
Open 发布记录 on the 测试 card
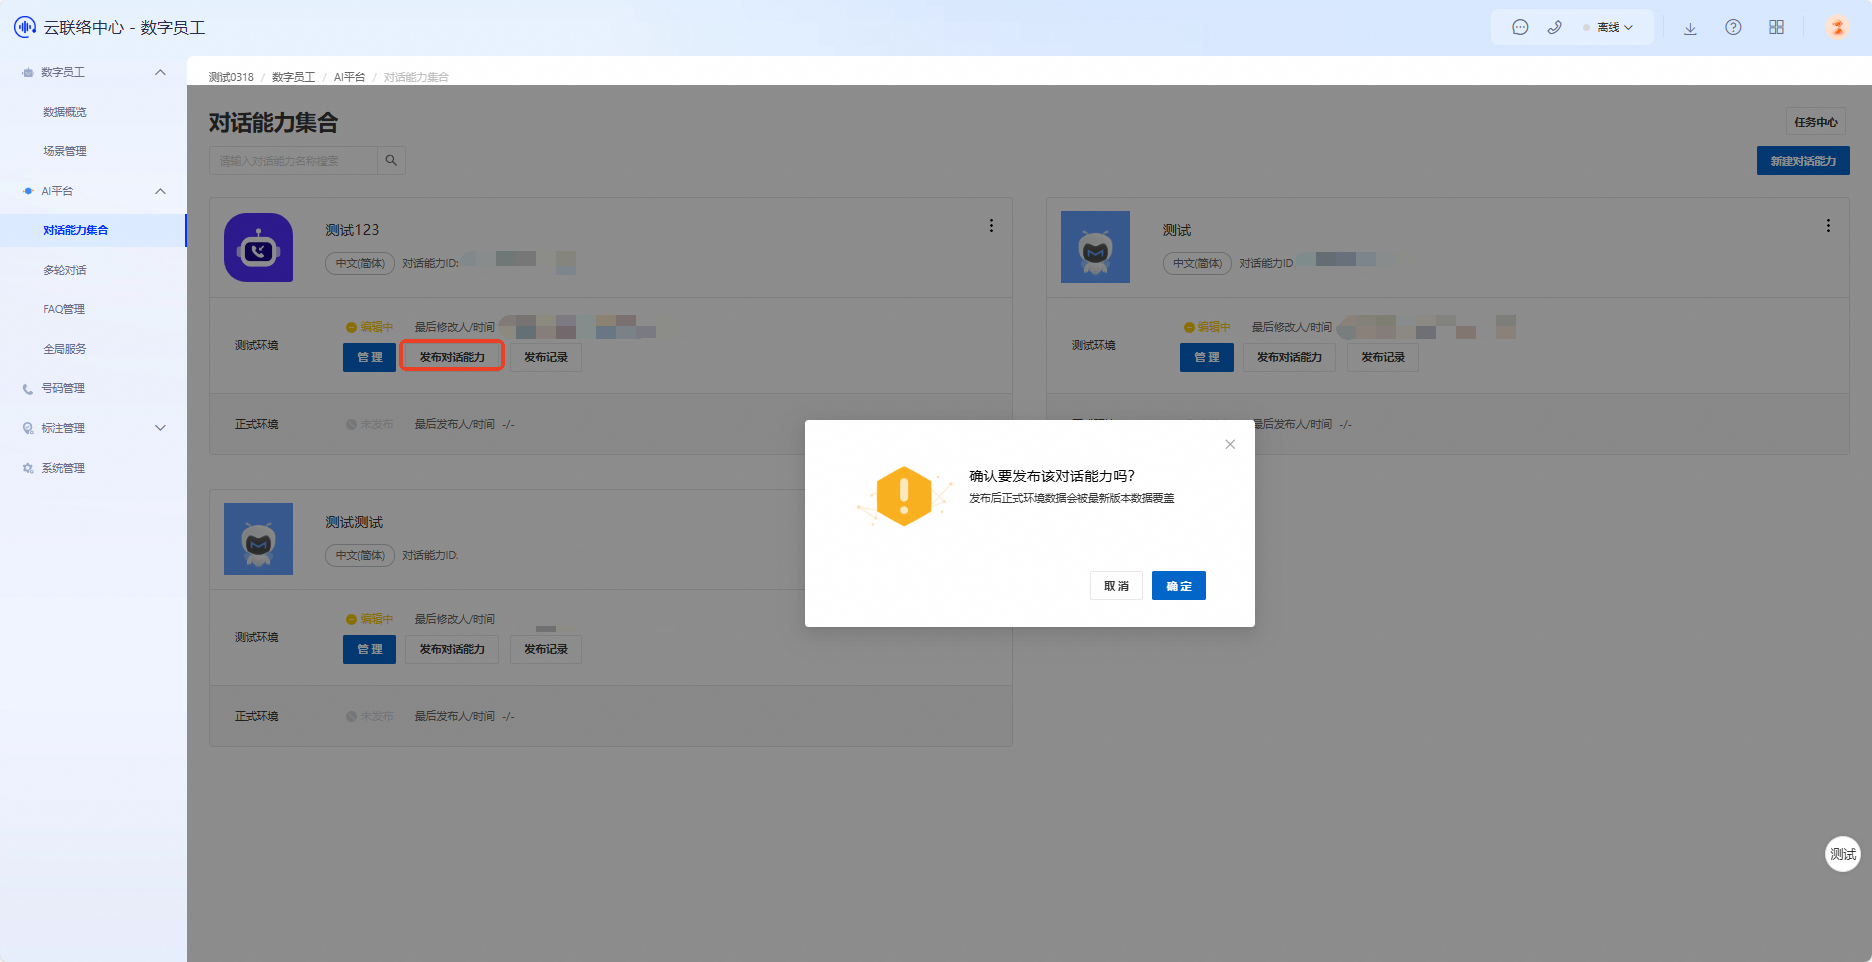click(1383, 357)
